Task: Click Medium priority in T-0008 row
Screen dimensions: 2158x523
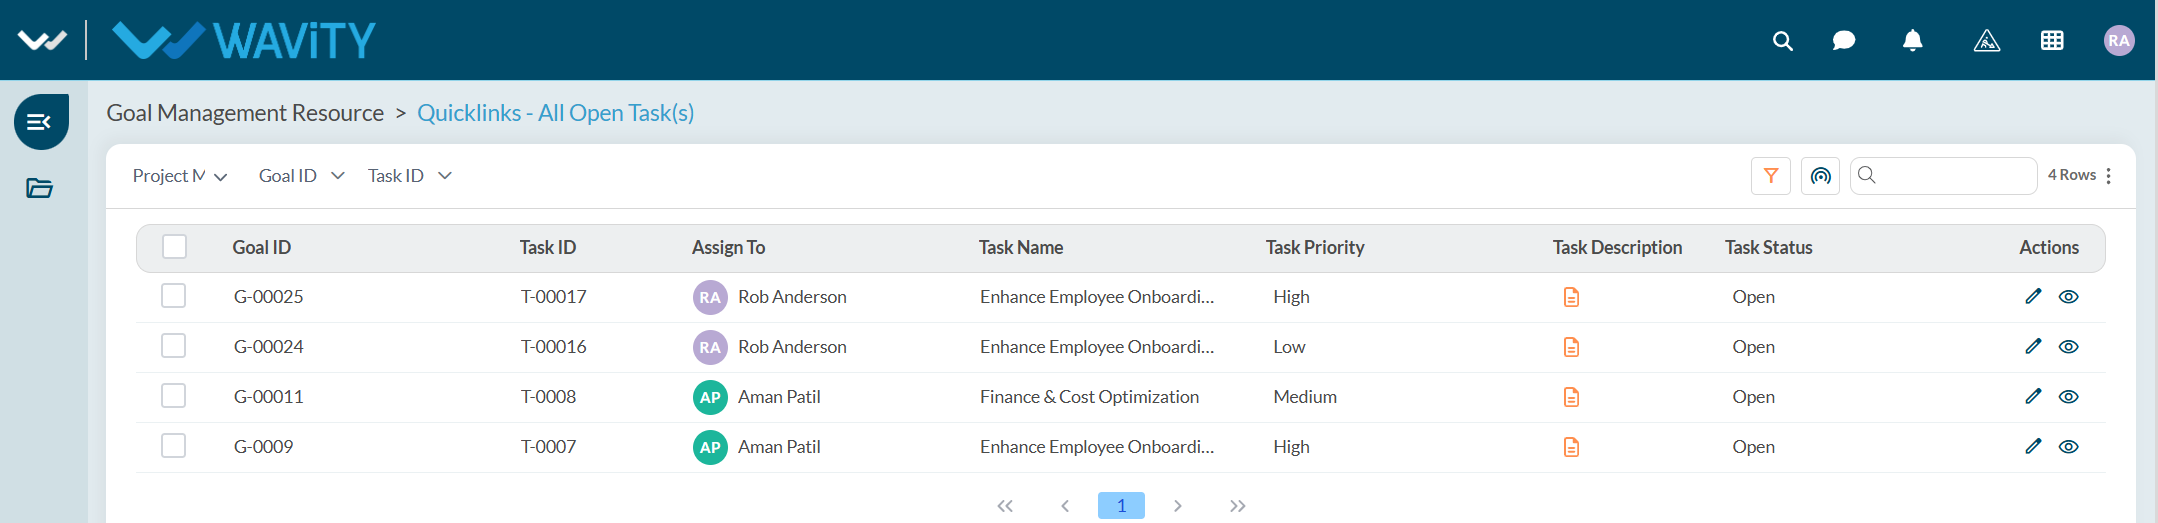Action: [x=1305, y=397]
